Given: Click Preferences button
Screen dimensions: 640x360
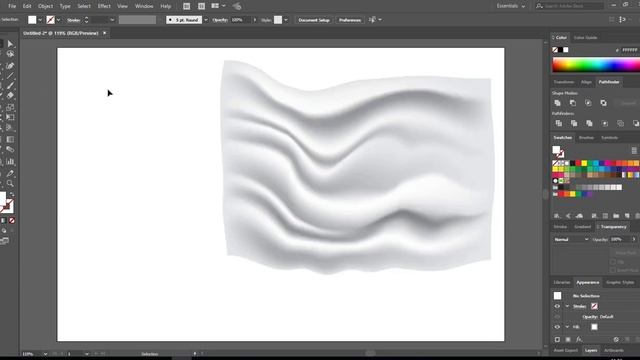Looking at the screenshot, I should click(350, 20).
